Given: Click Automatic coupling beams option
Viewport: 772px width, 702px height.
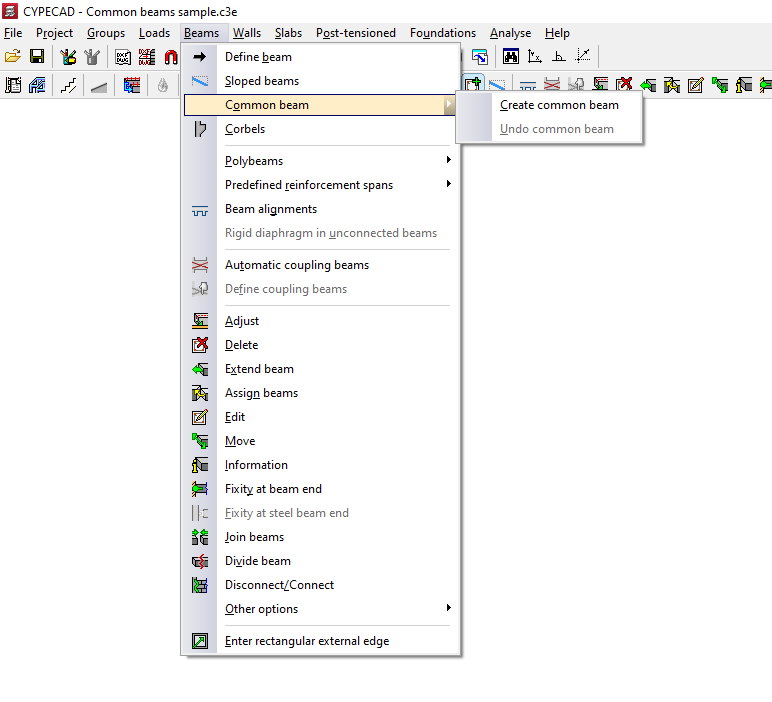Looking at the screenshot, I should point(297,265).
